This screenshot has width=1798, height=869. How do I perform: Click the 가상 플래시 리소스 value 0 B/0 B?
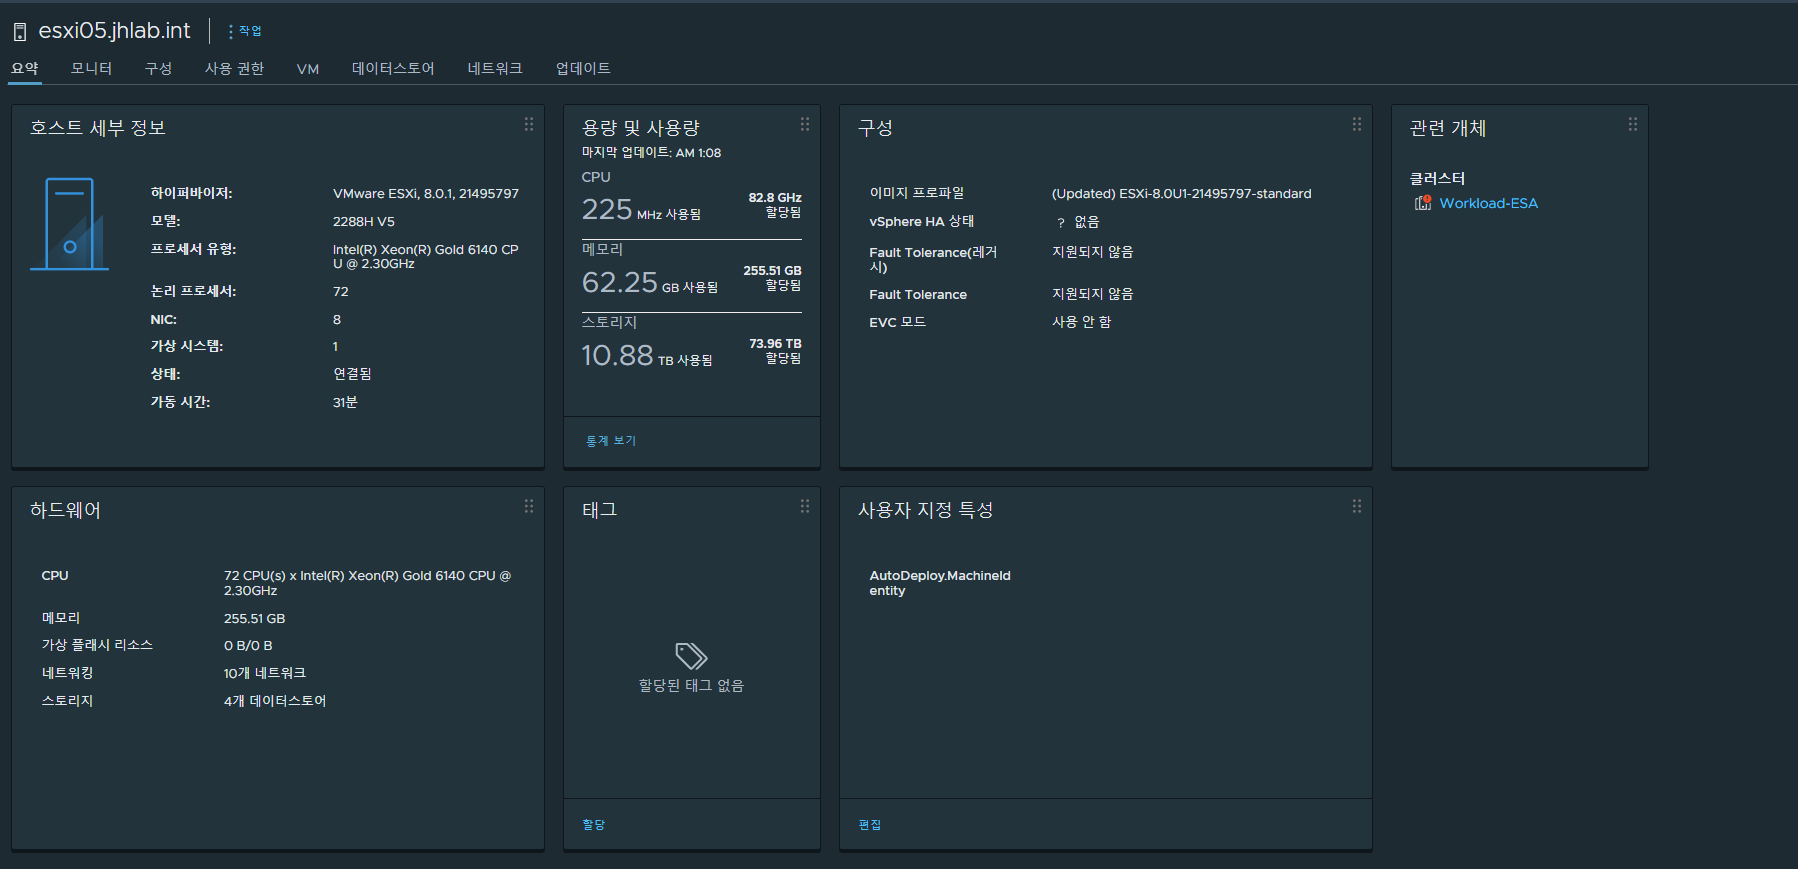coord(248,646)
